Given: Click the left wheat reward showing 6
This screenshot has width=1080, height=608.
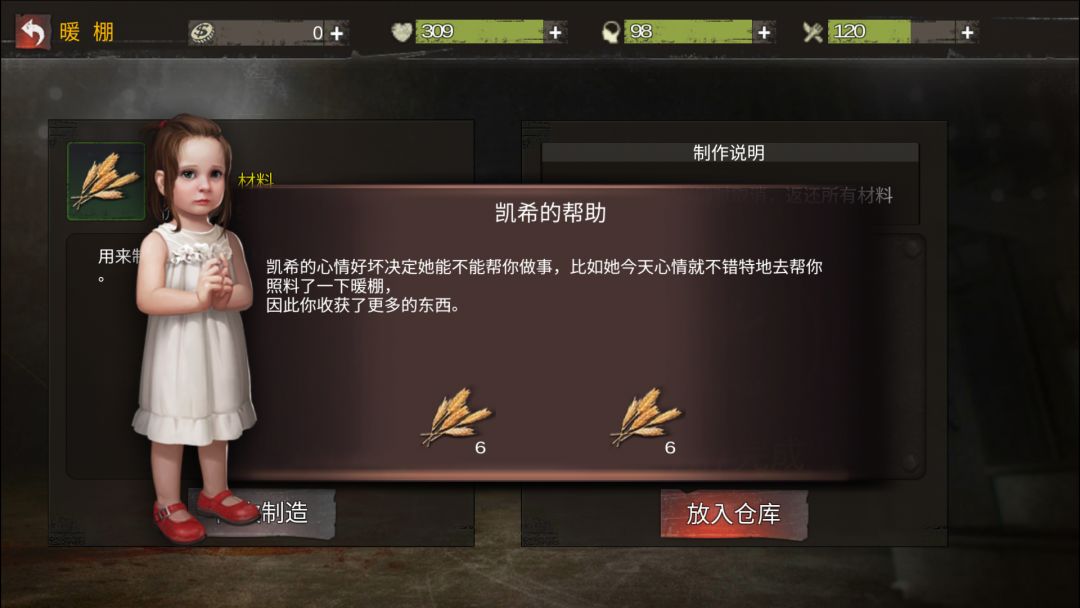Looking at the screenshot, I should 455,419.
